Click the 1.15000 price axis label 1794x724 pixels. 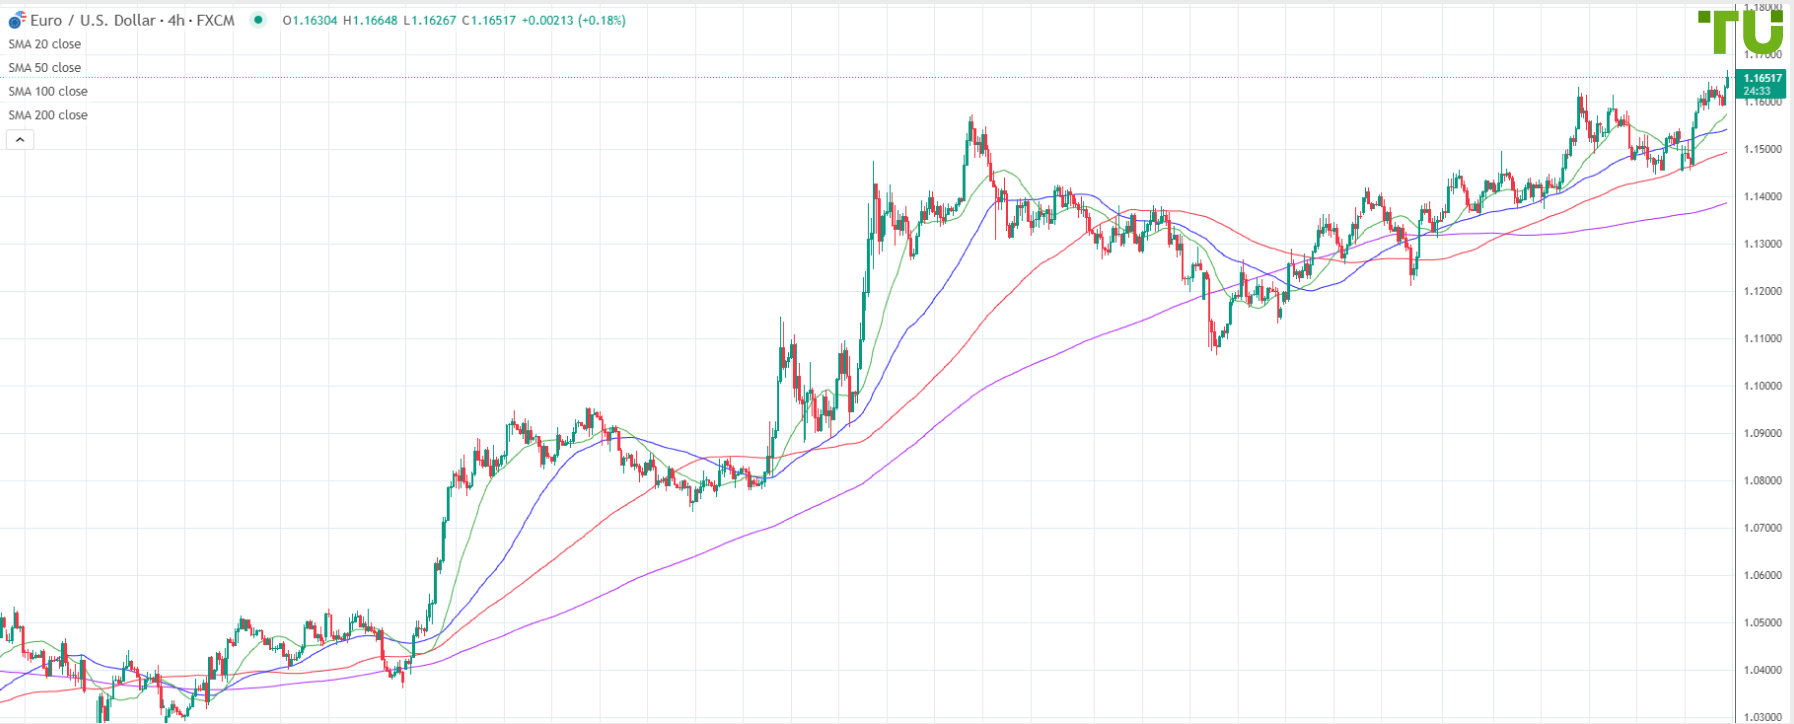[x=1762, y=149]
